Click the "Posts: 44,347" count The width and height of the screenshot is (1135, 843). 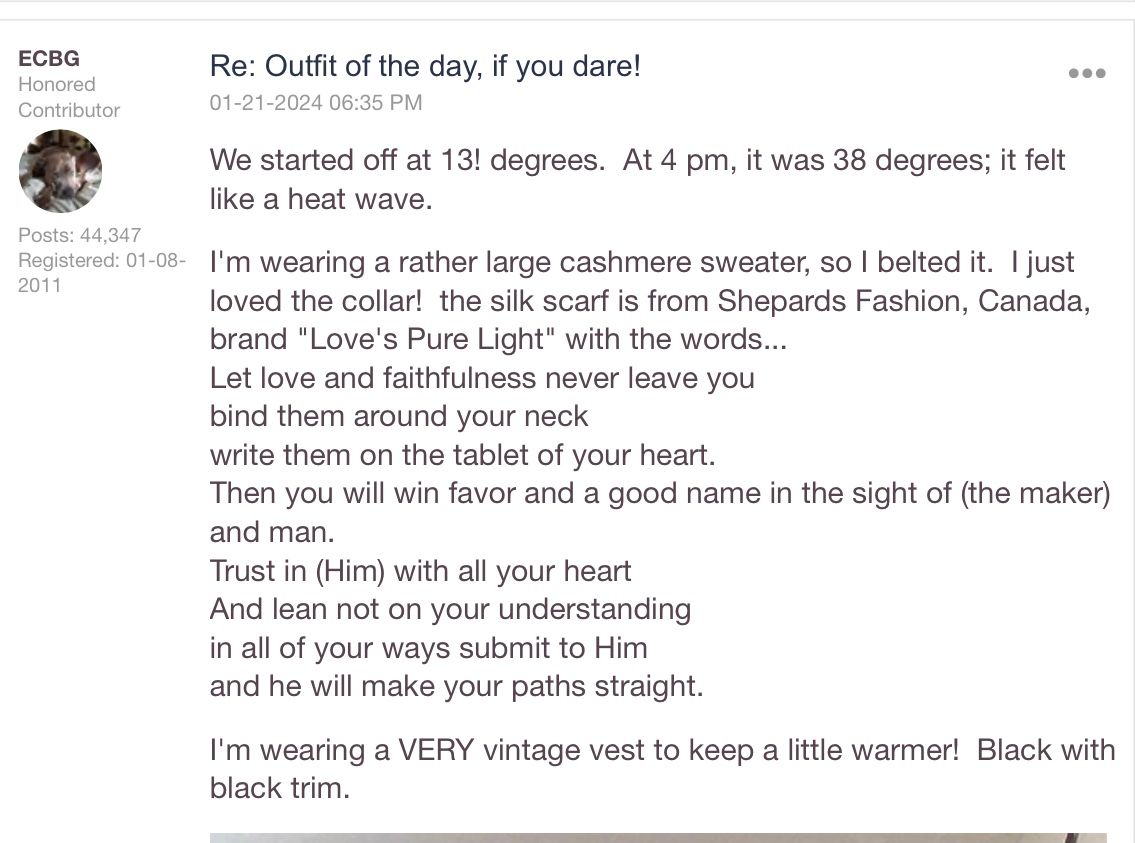pyautogui.click(x=80, y=235)
